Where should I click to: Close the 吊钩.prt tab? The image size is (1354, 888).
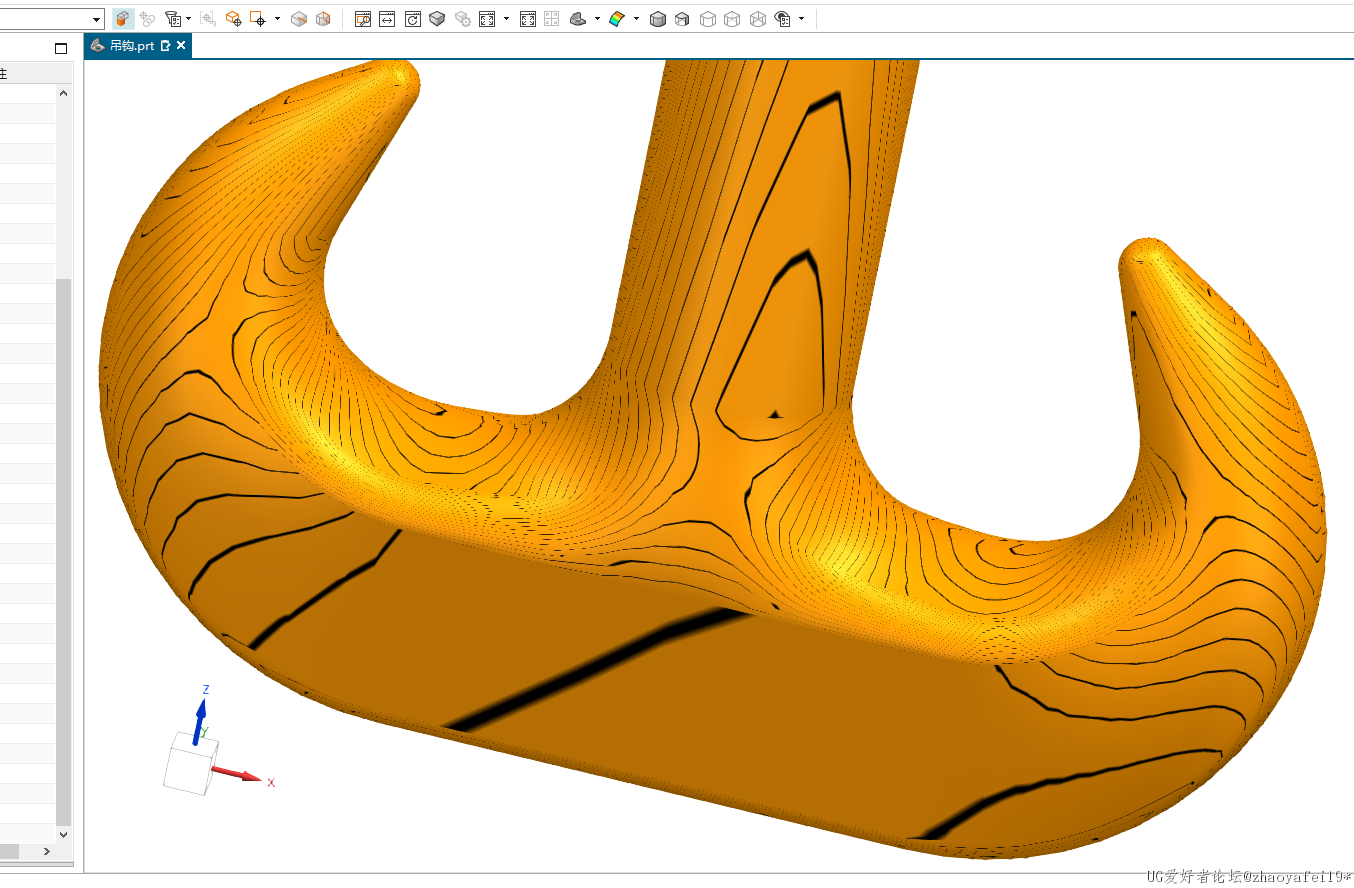click(181, 45)
